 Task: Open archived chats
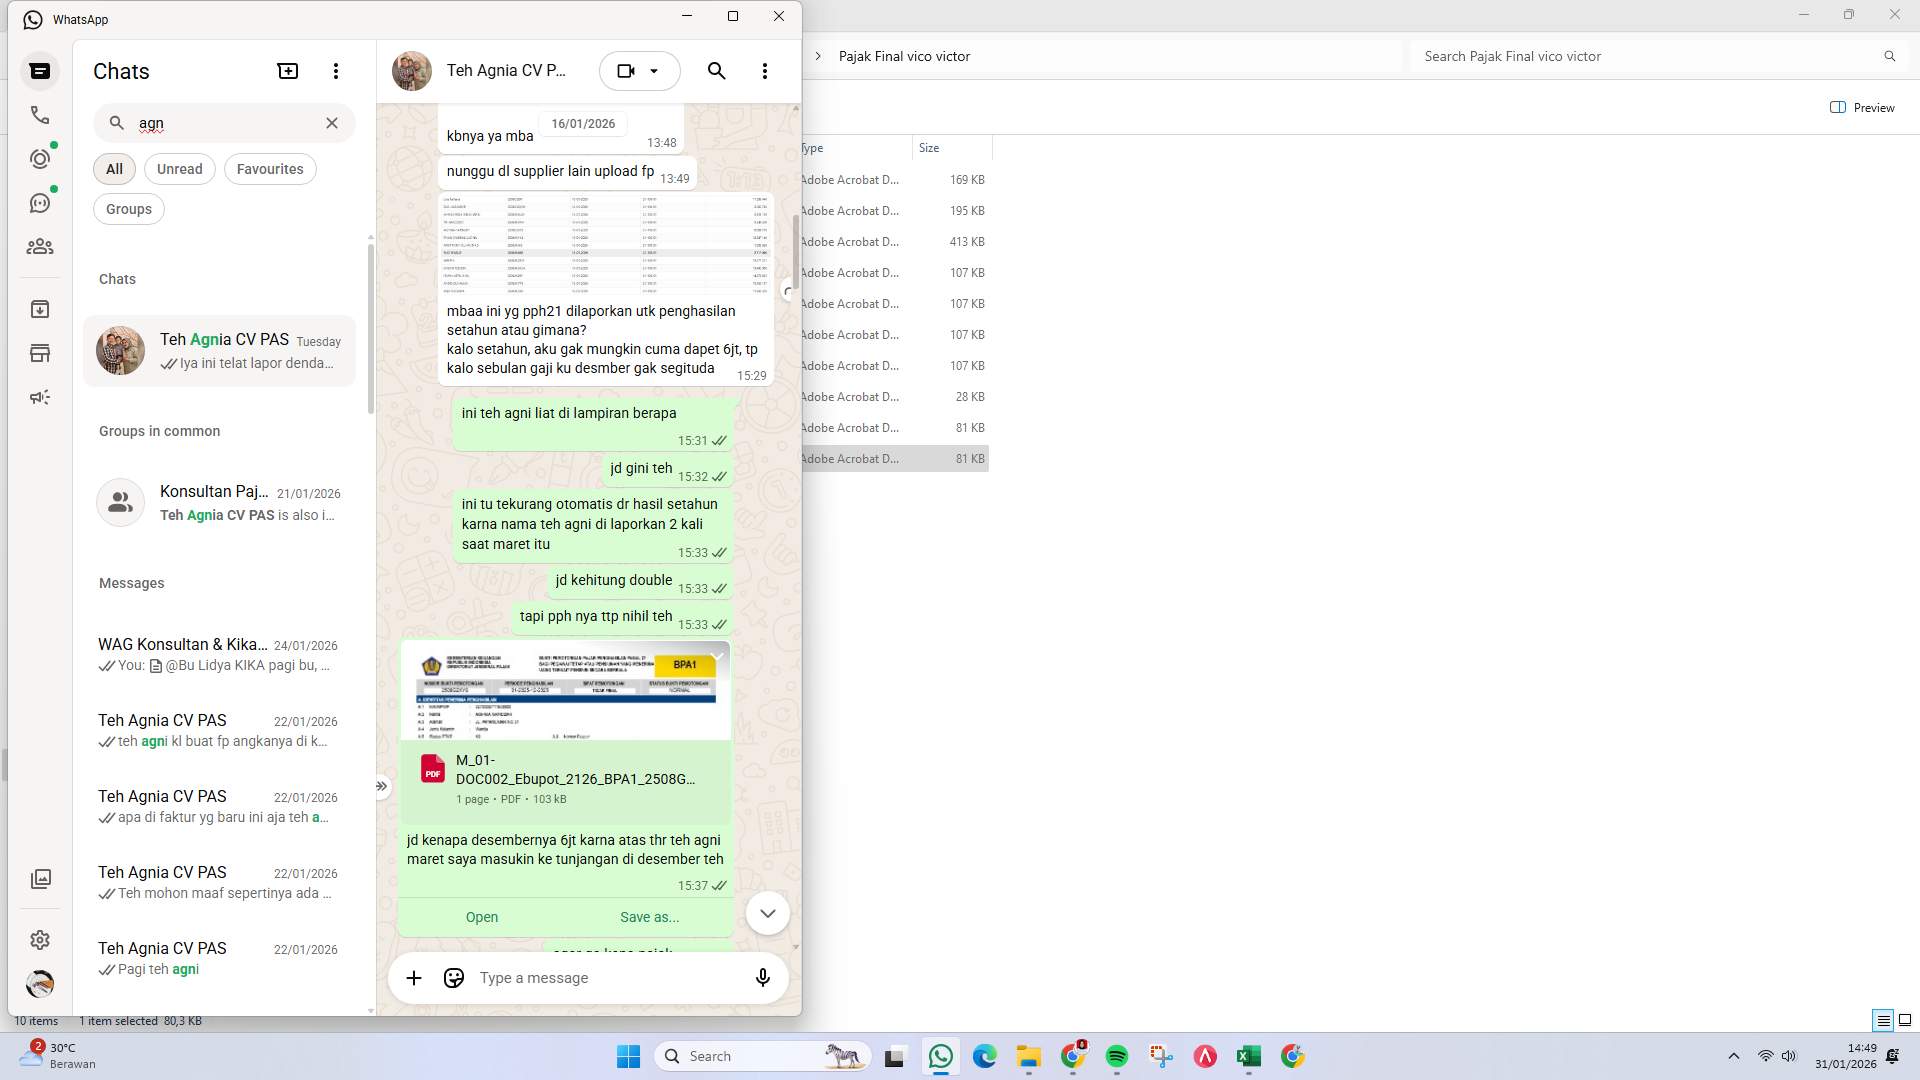pyautogui.click(x=40, y=309)
